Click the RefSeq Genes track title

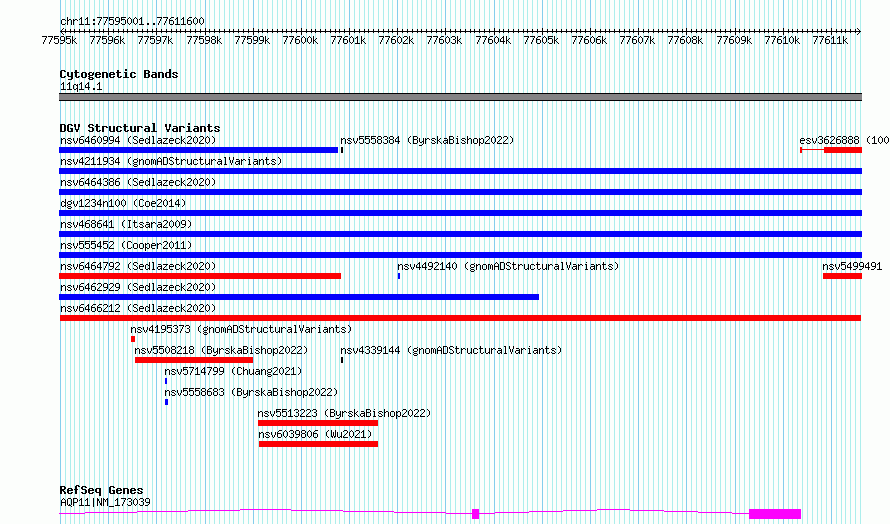point(101,490)
